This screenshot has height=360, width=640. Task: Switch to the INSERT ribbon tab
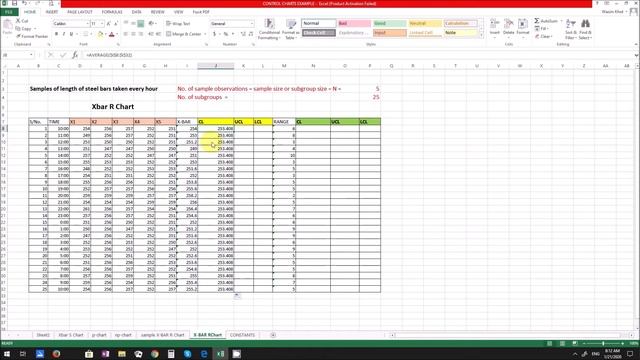click(52, 12)
